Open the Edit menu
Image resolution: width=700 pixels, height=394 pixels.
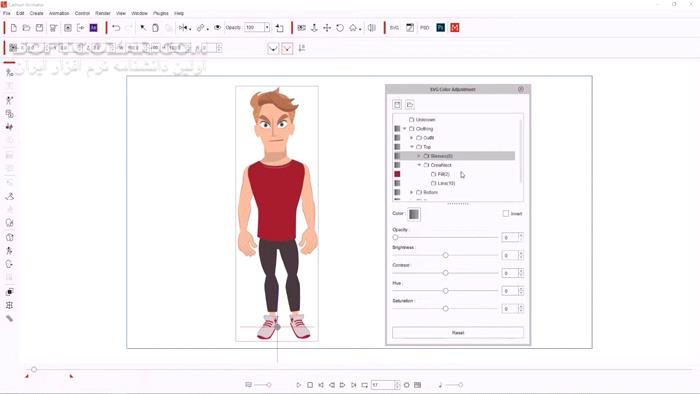20,13
